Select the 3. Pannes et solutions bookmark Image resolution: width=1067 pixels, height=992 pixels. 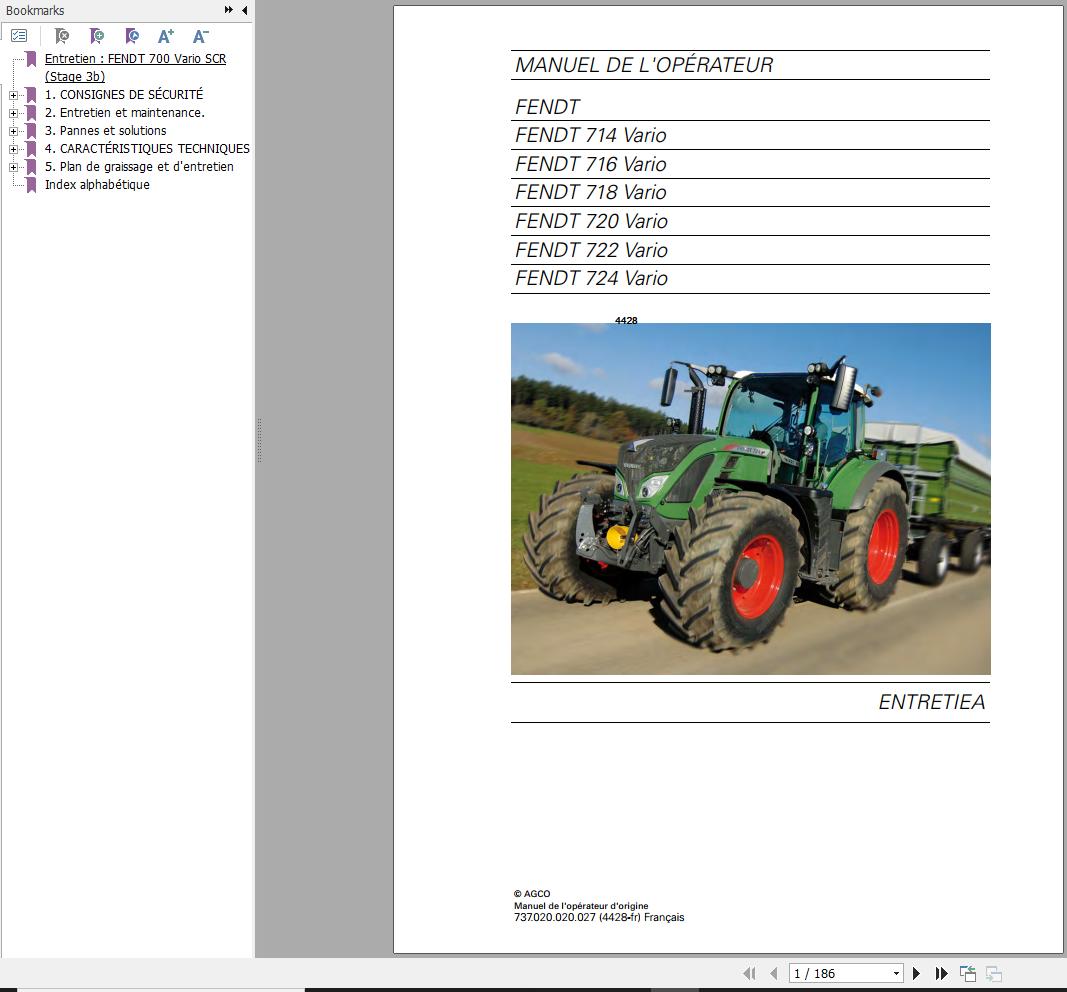105,130
